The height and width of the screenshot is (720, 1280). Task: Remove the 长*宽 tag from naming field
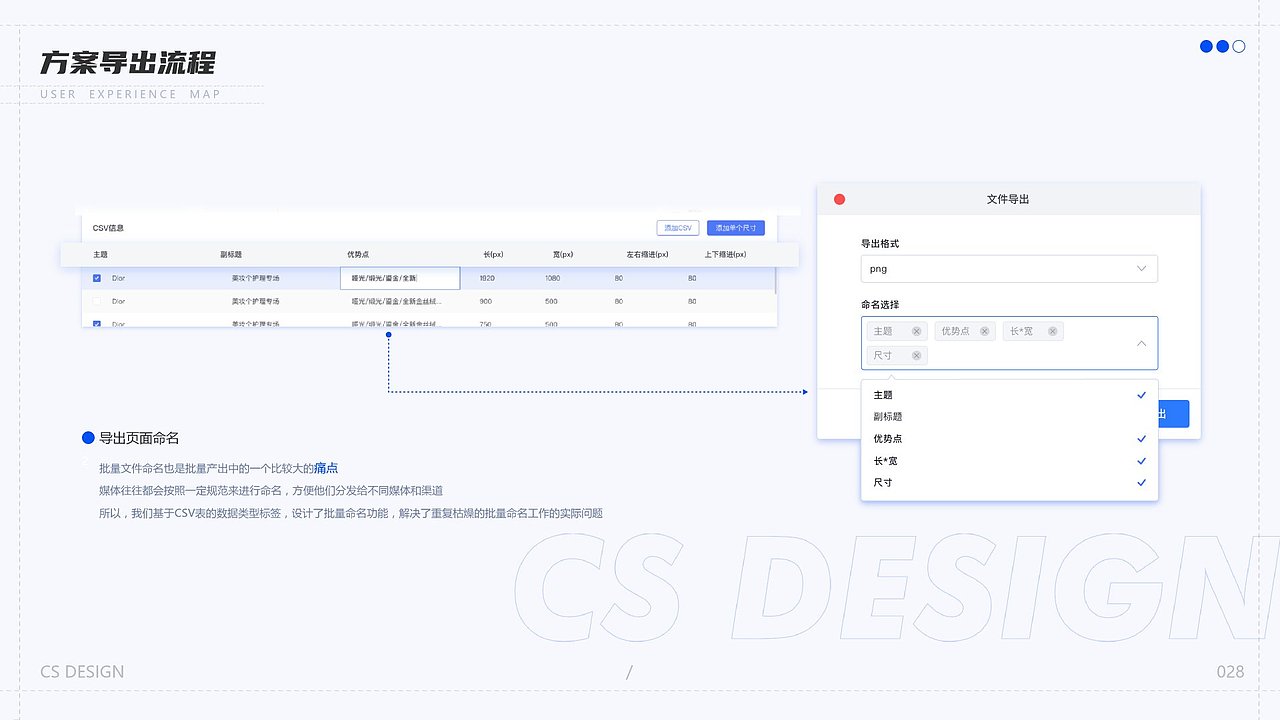(1052, 331)
